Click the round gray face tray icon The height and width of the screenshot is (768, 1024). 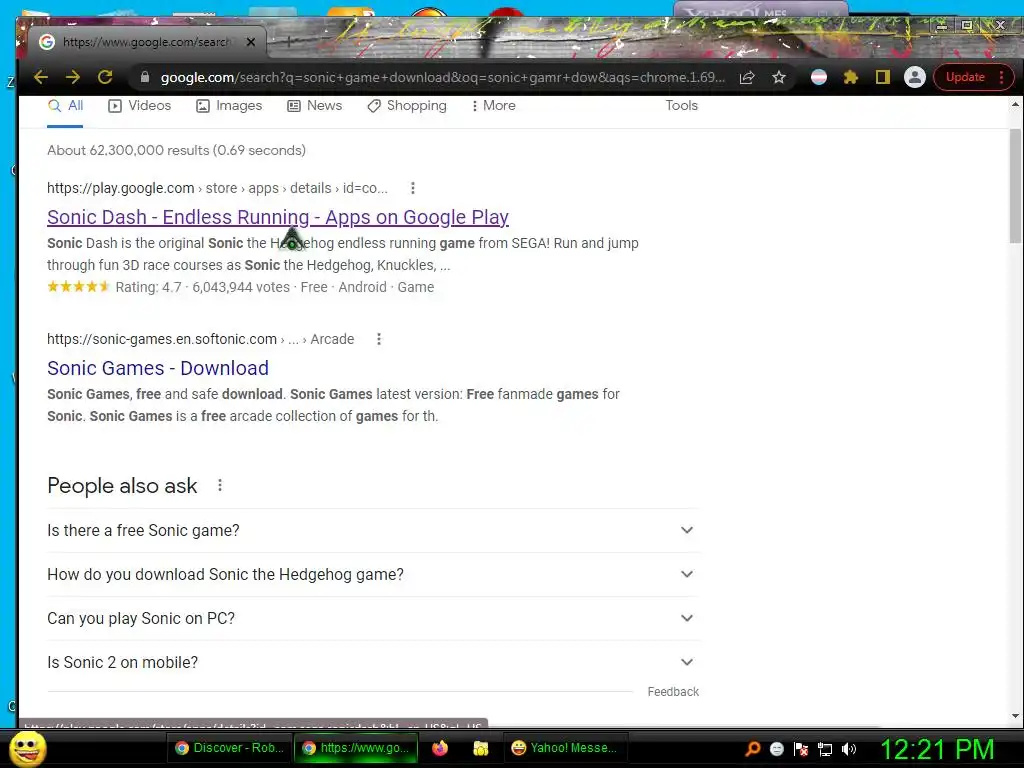(776, 748)
